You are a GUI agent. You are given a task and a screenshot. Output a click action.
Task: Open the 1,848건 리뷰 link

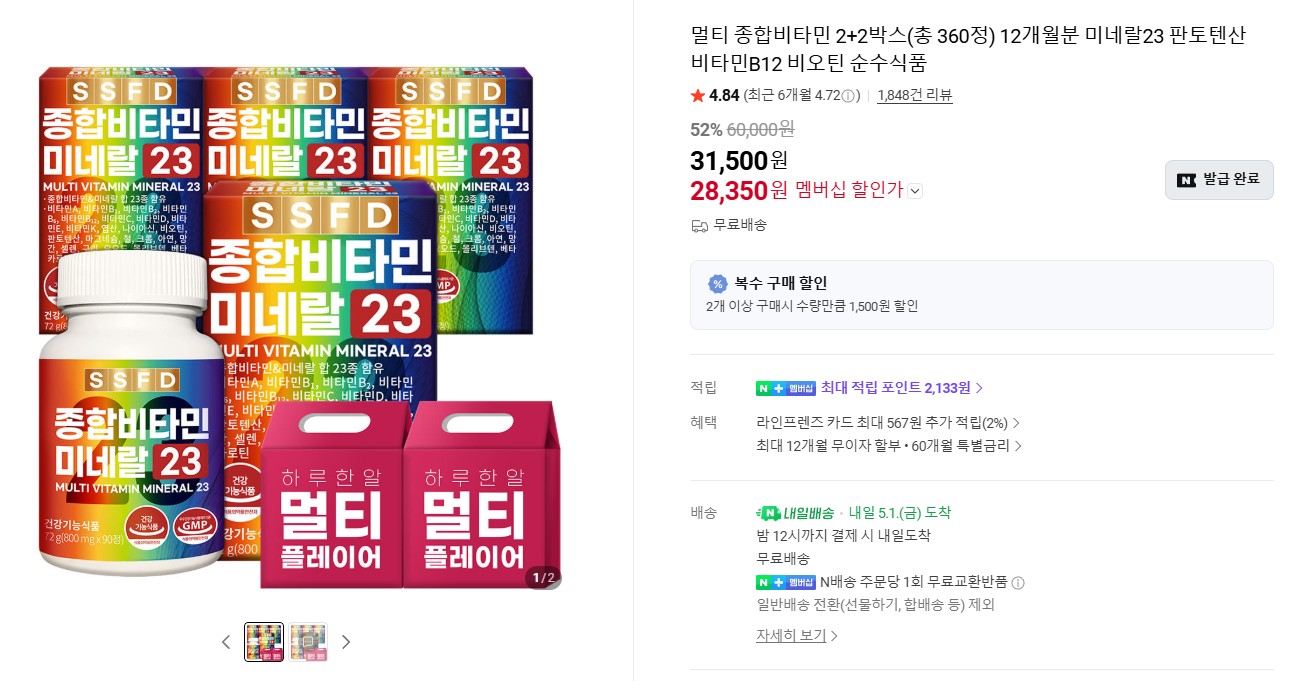point(914,96)
